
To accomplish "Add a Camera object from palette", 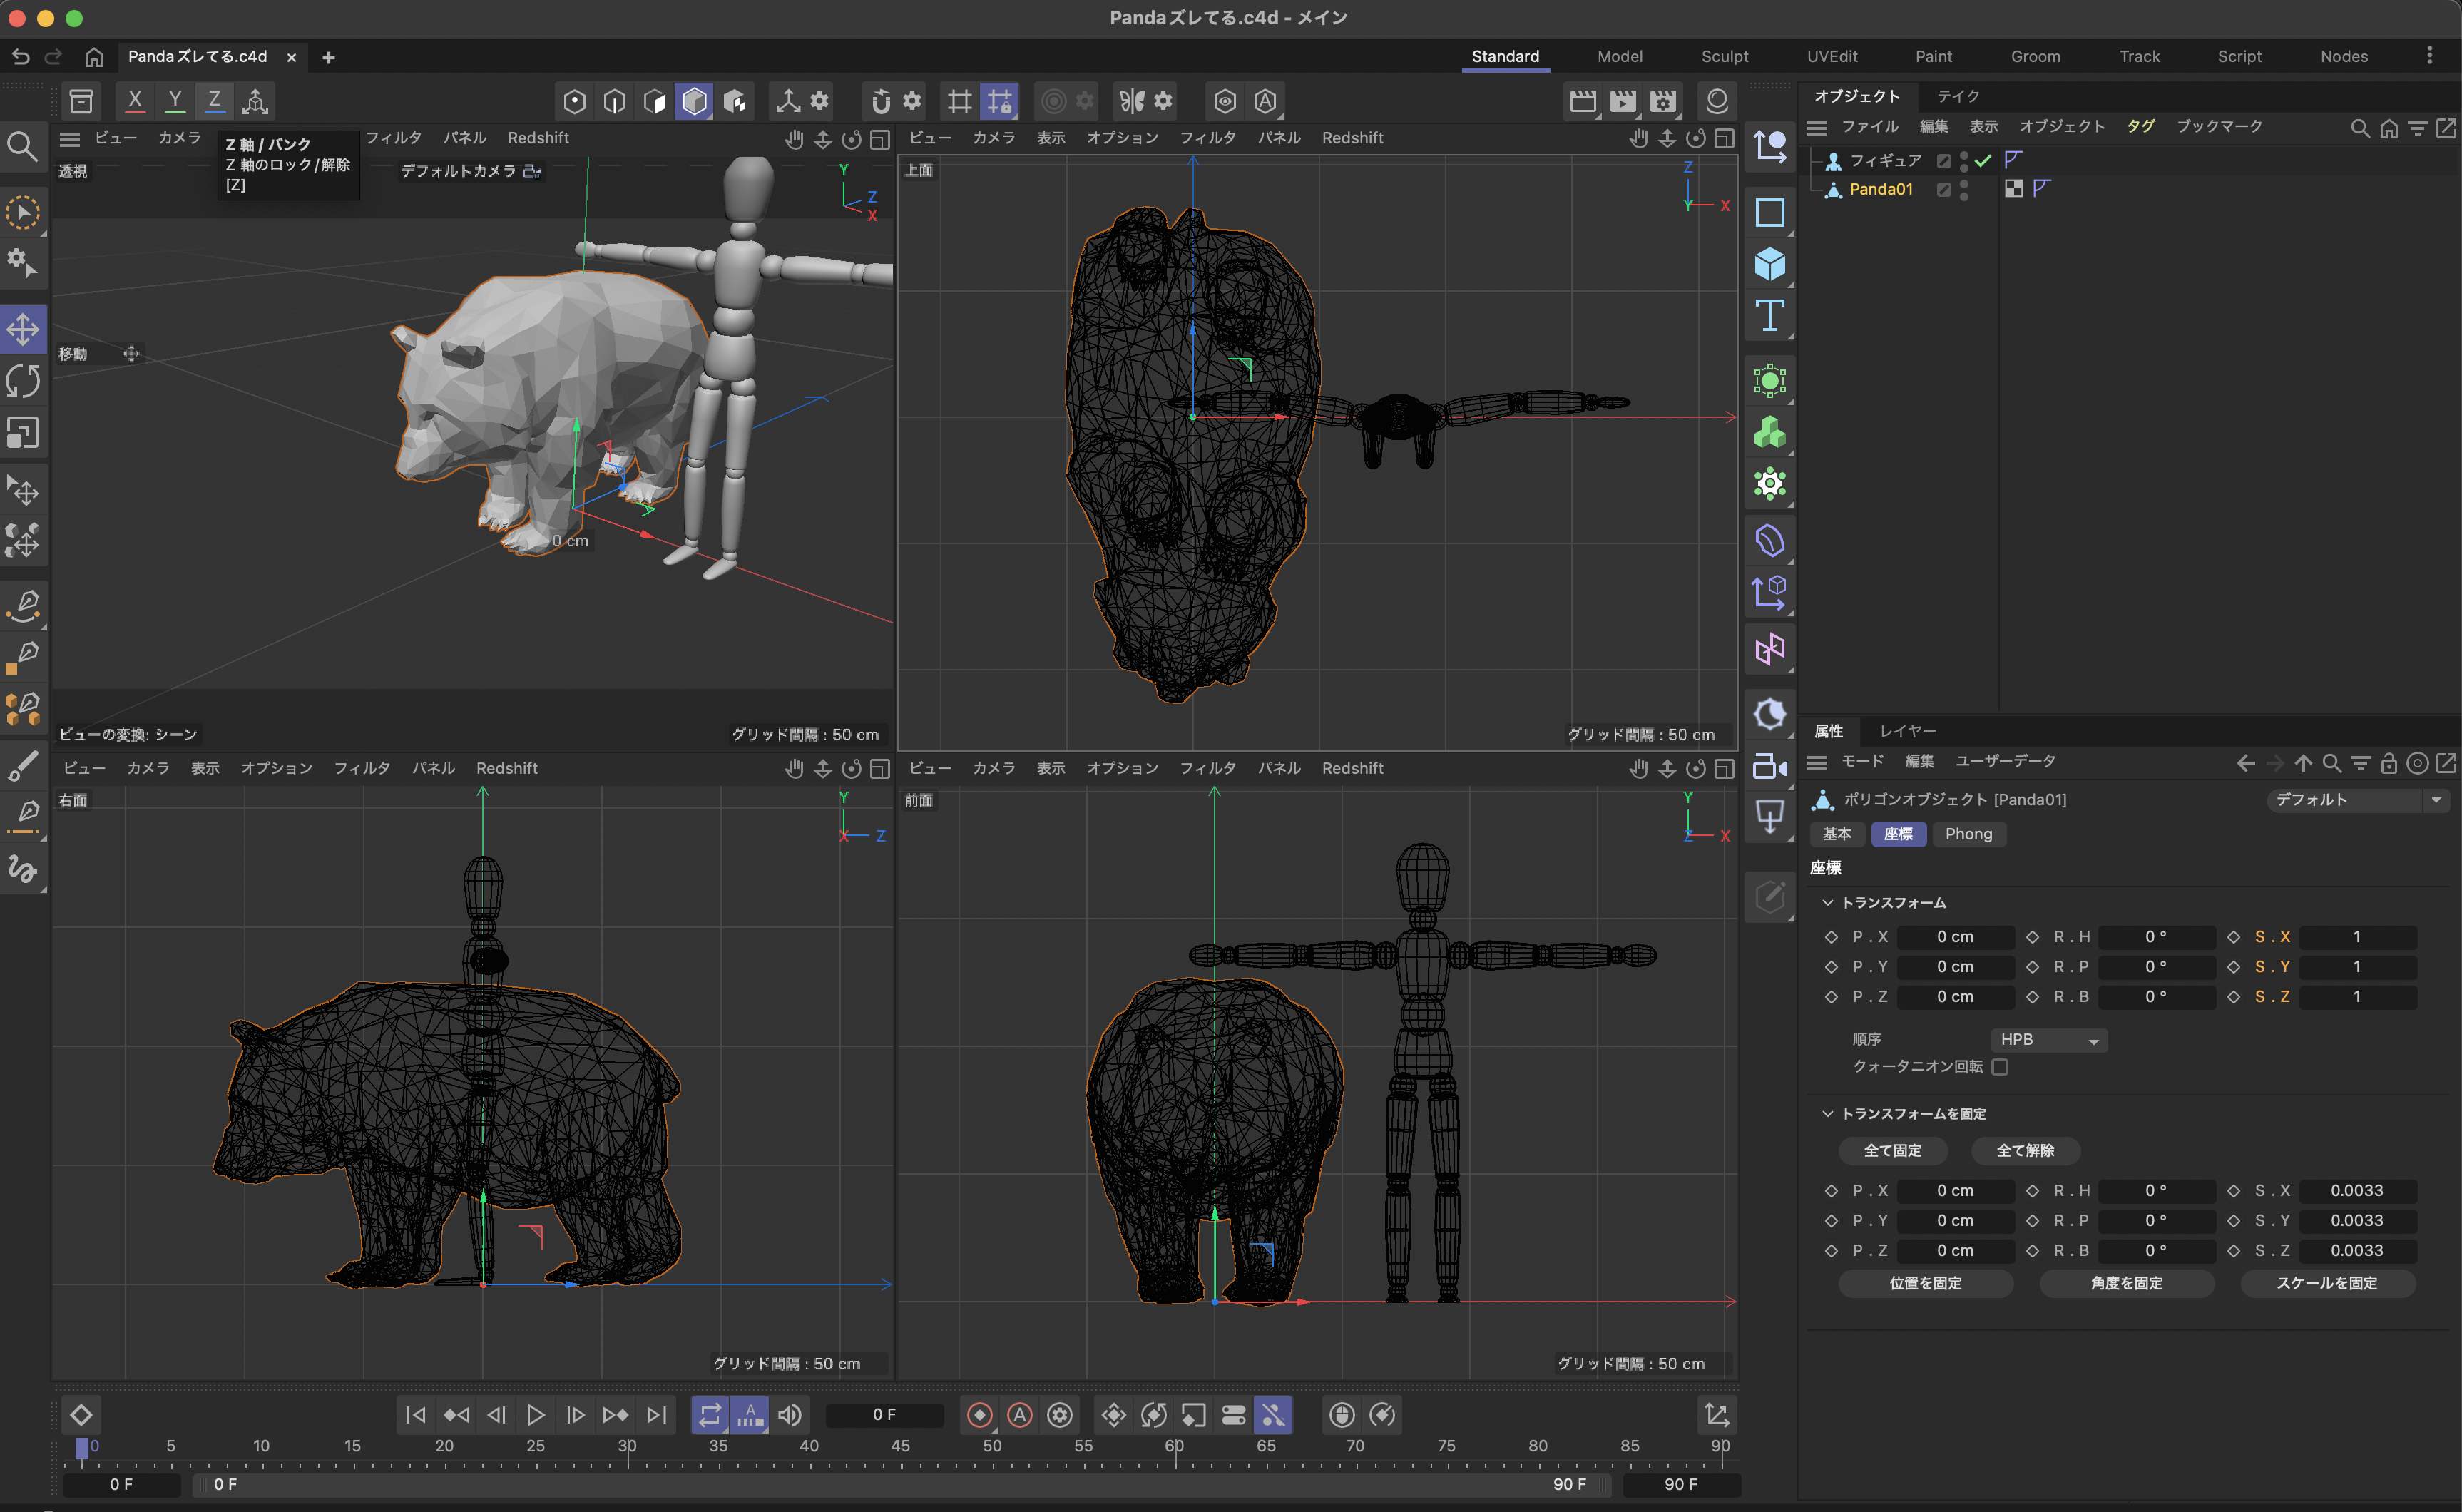I will (1769, 766).
